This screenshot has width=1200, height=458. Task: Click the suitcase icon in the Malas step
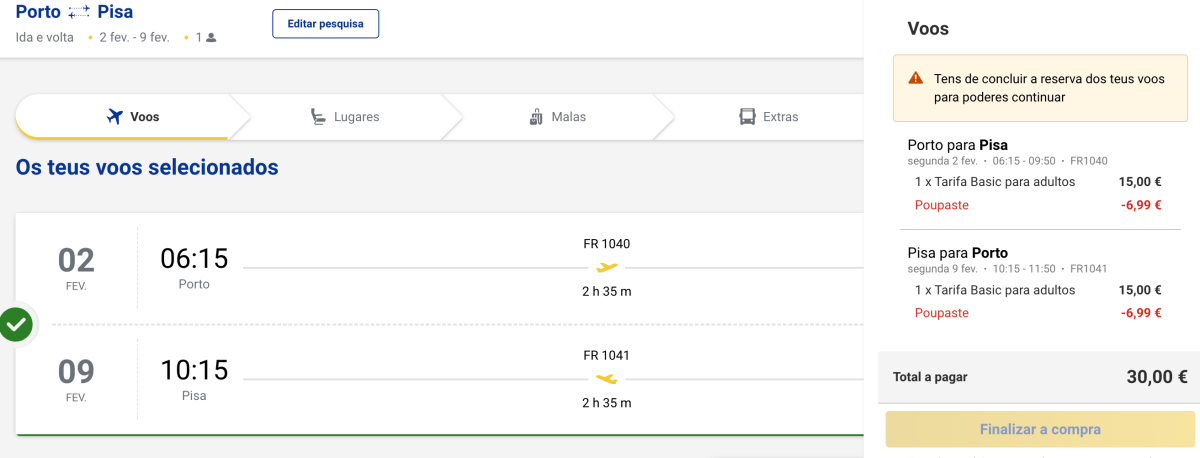(x=536, y=117)
